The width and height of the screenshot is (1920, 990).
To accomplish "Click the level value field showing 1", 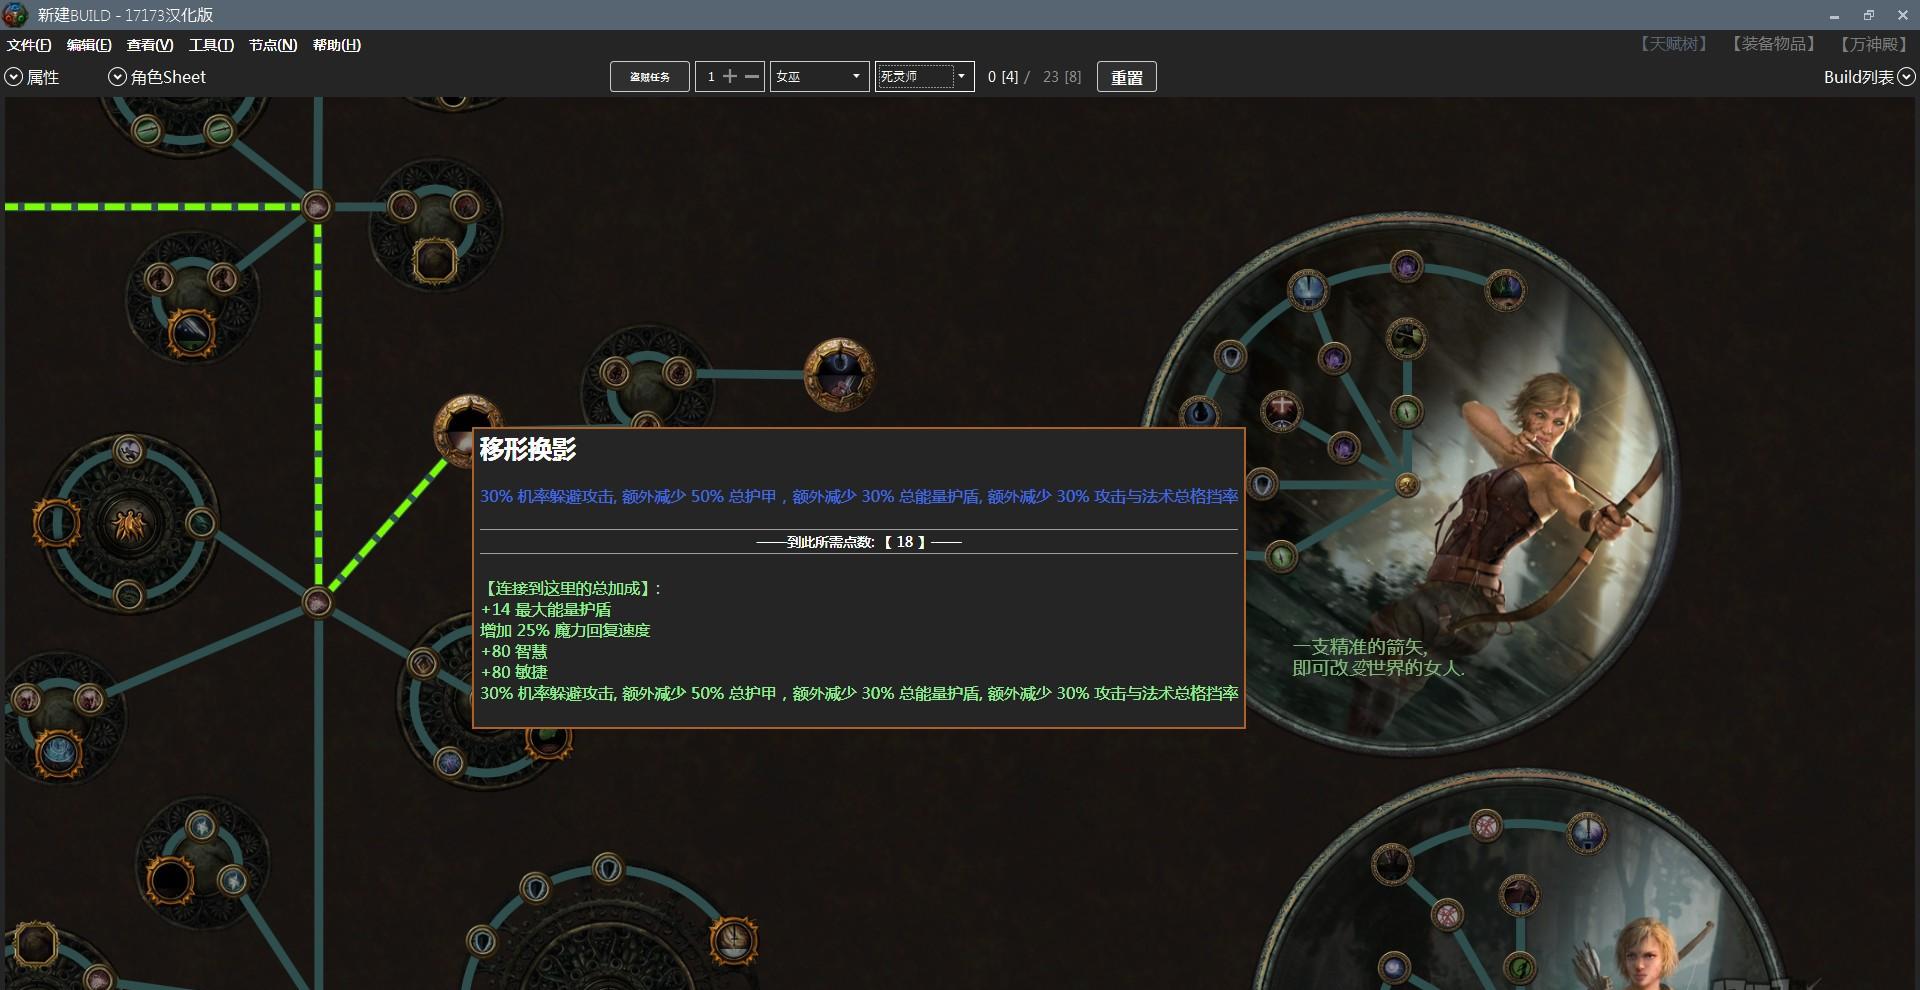I will coord(711,77).
